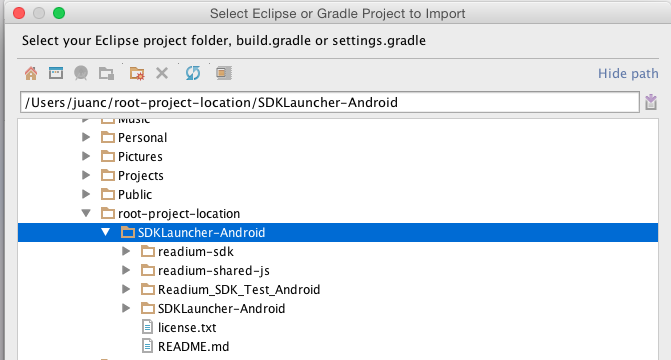
Task: Collapse the root-project-location folder
Action: 86,213
